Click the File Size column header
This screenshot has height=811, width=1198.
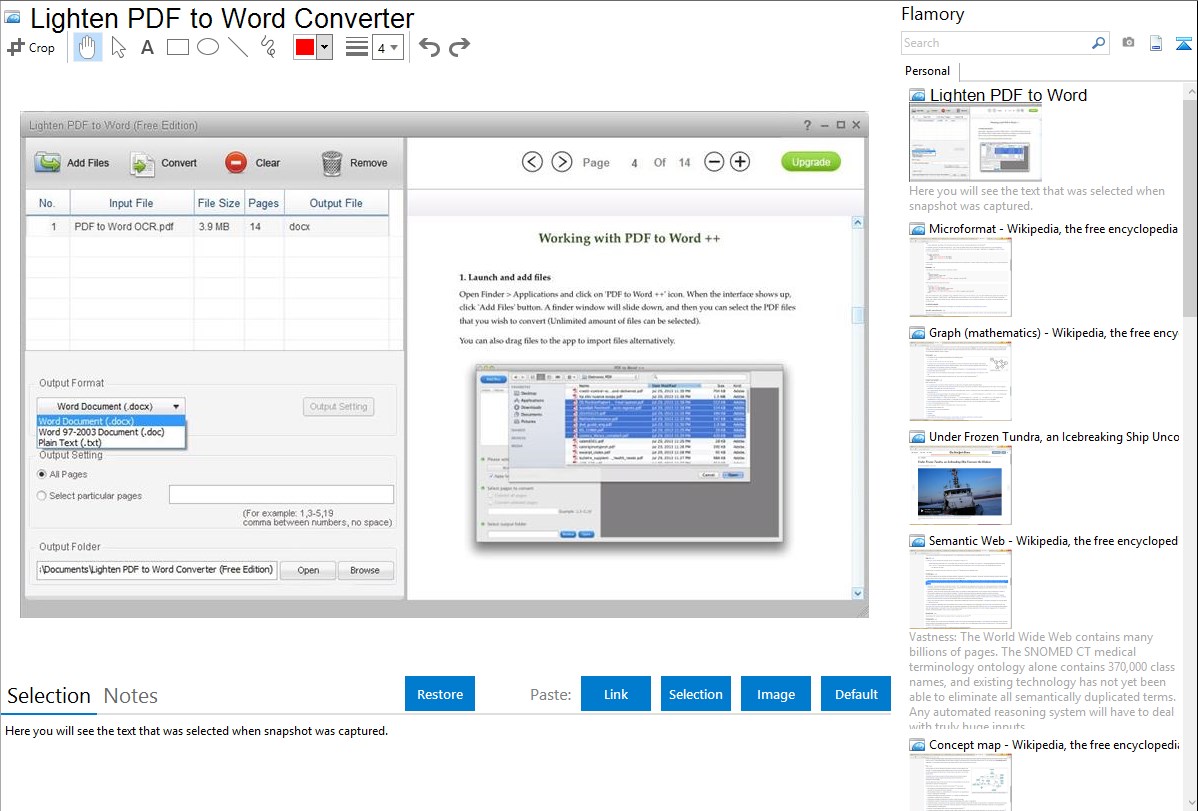point(219,203)
